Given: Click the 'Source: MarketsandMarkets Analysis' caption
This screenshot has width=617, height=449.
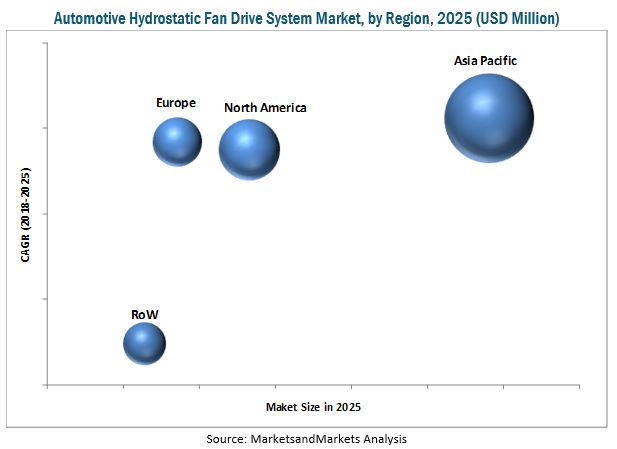Looking at the screenshot, I should (x=307, y=439).
